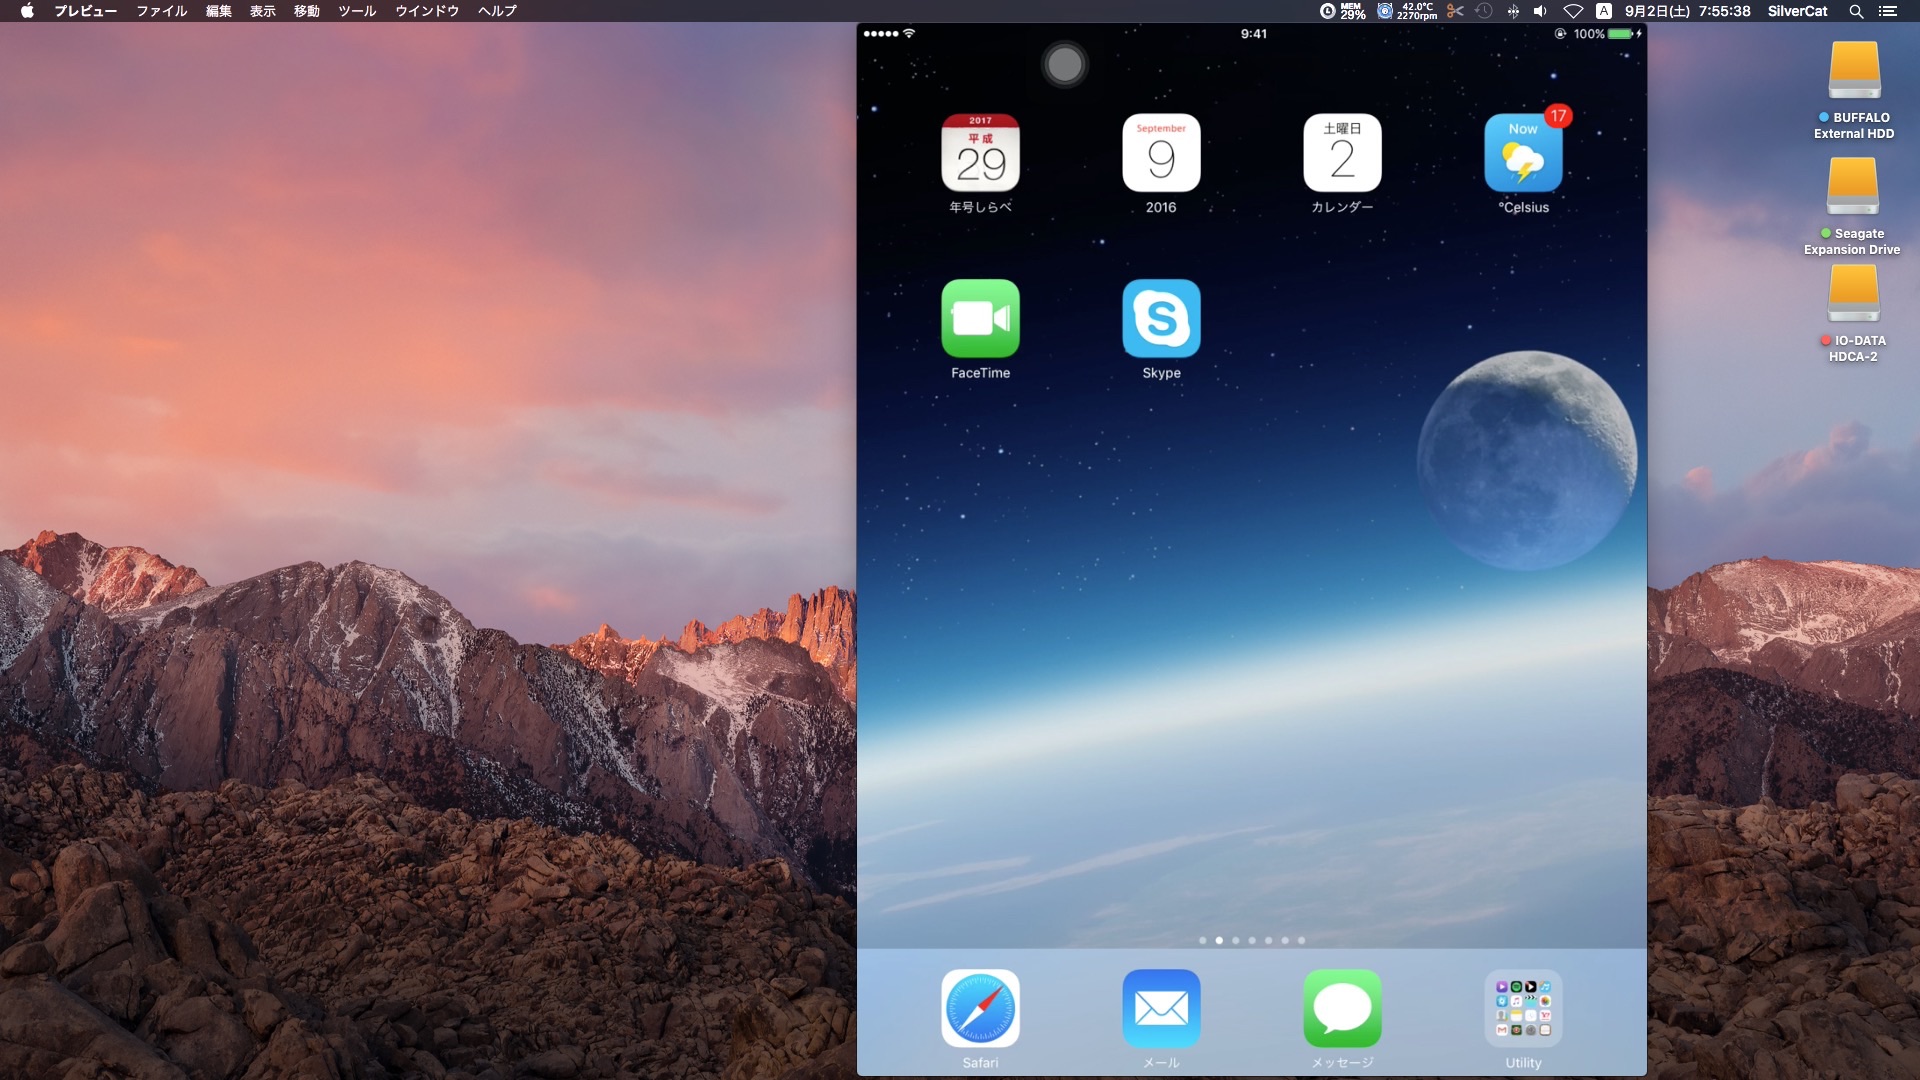Open the メール app in the dock

1161,1008
